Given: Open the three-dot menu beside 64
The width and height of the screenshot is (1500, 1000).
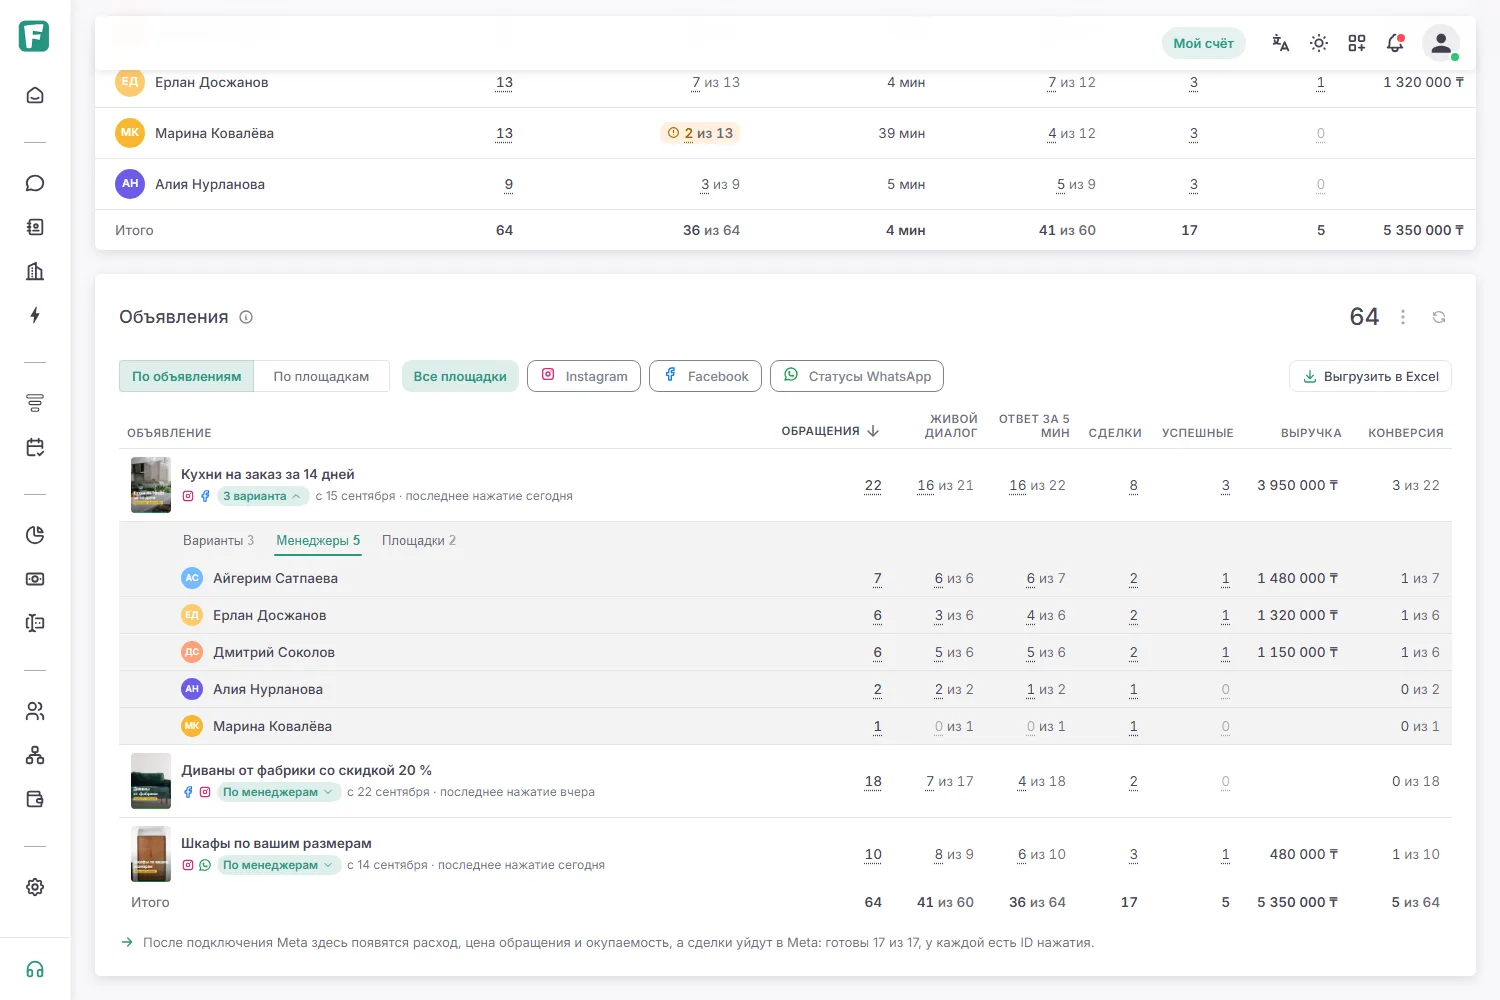Looking at the screenshot, I should pyautogui.click(x=1403, y=317).
